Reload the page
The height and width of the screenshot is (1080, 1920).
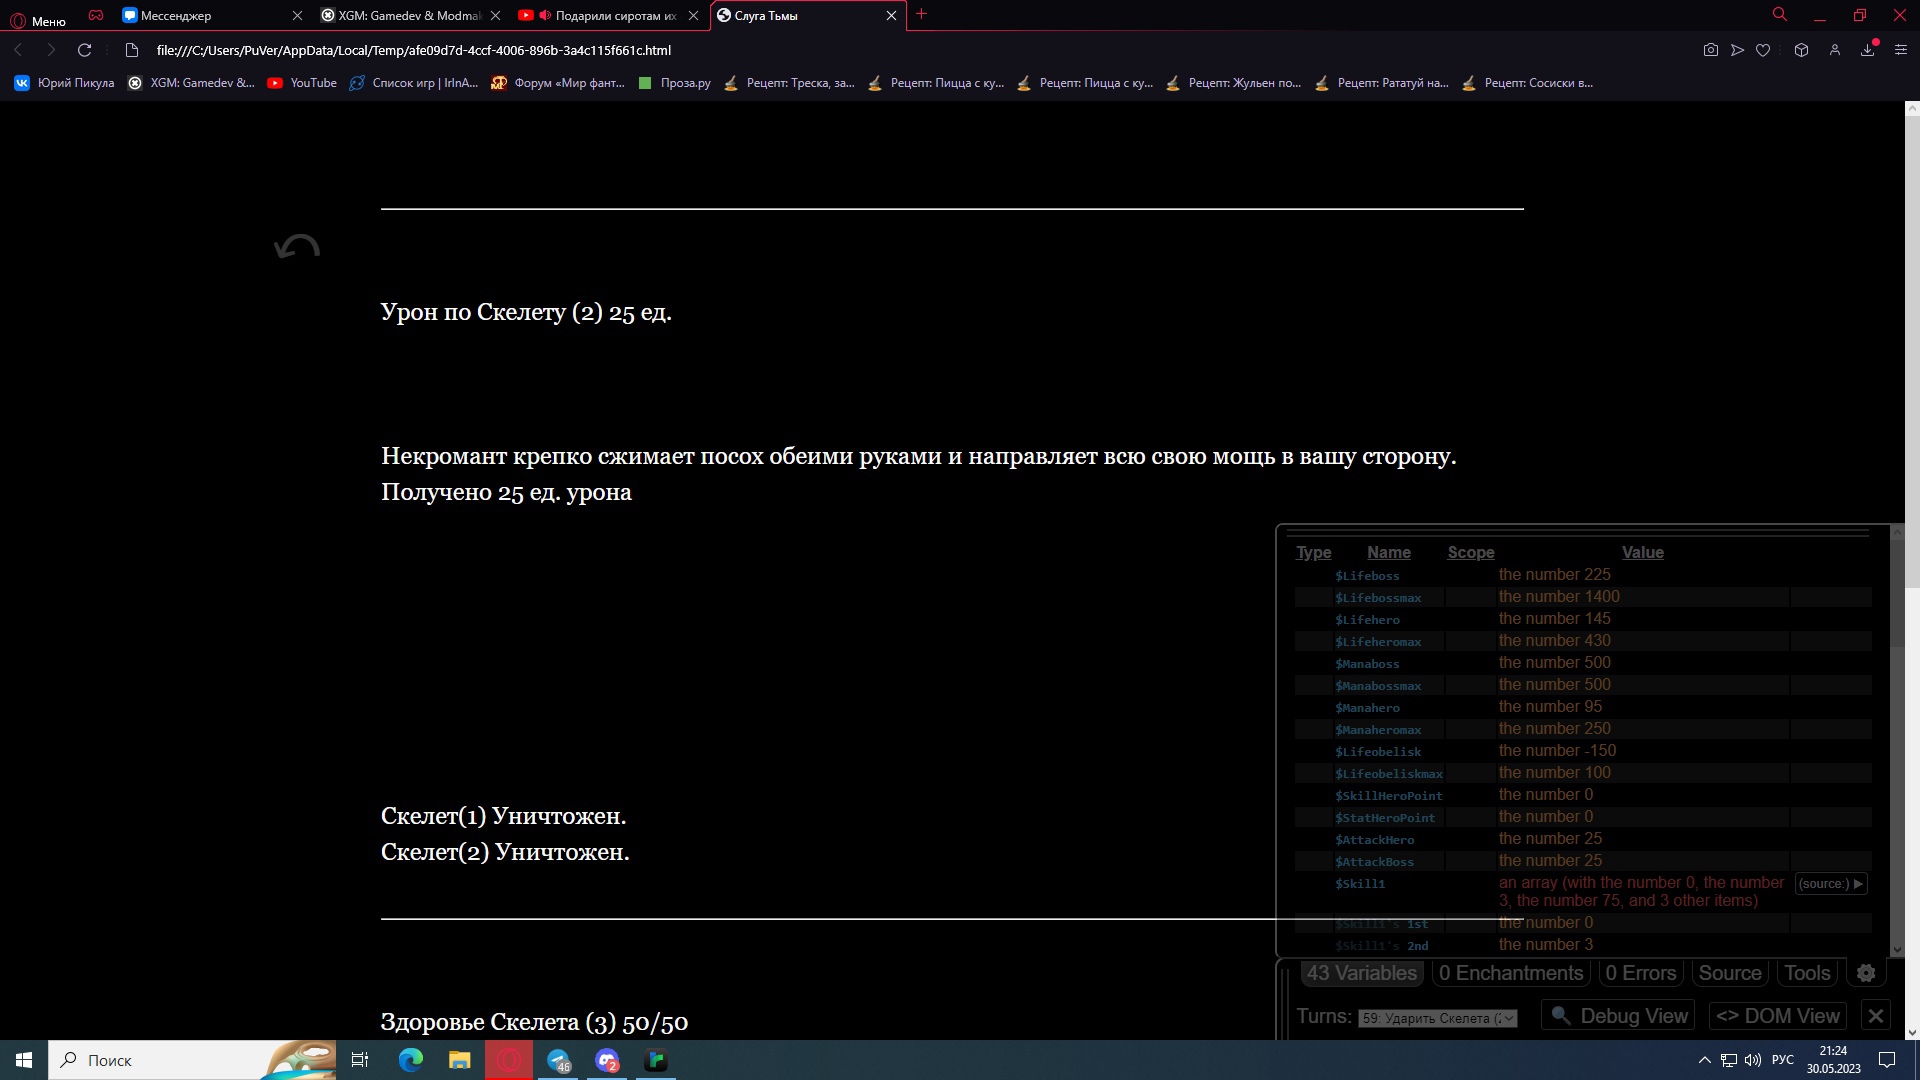pyautogui.click(x=85, y=50)
